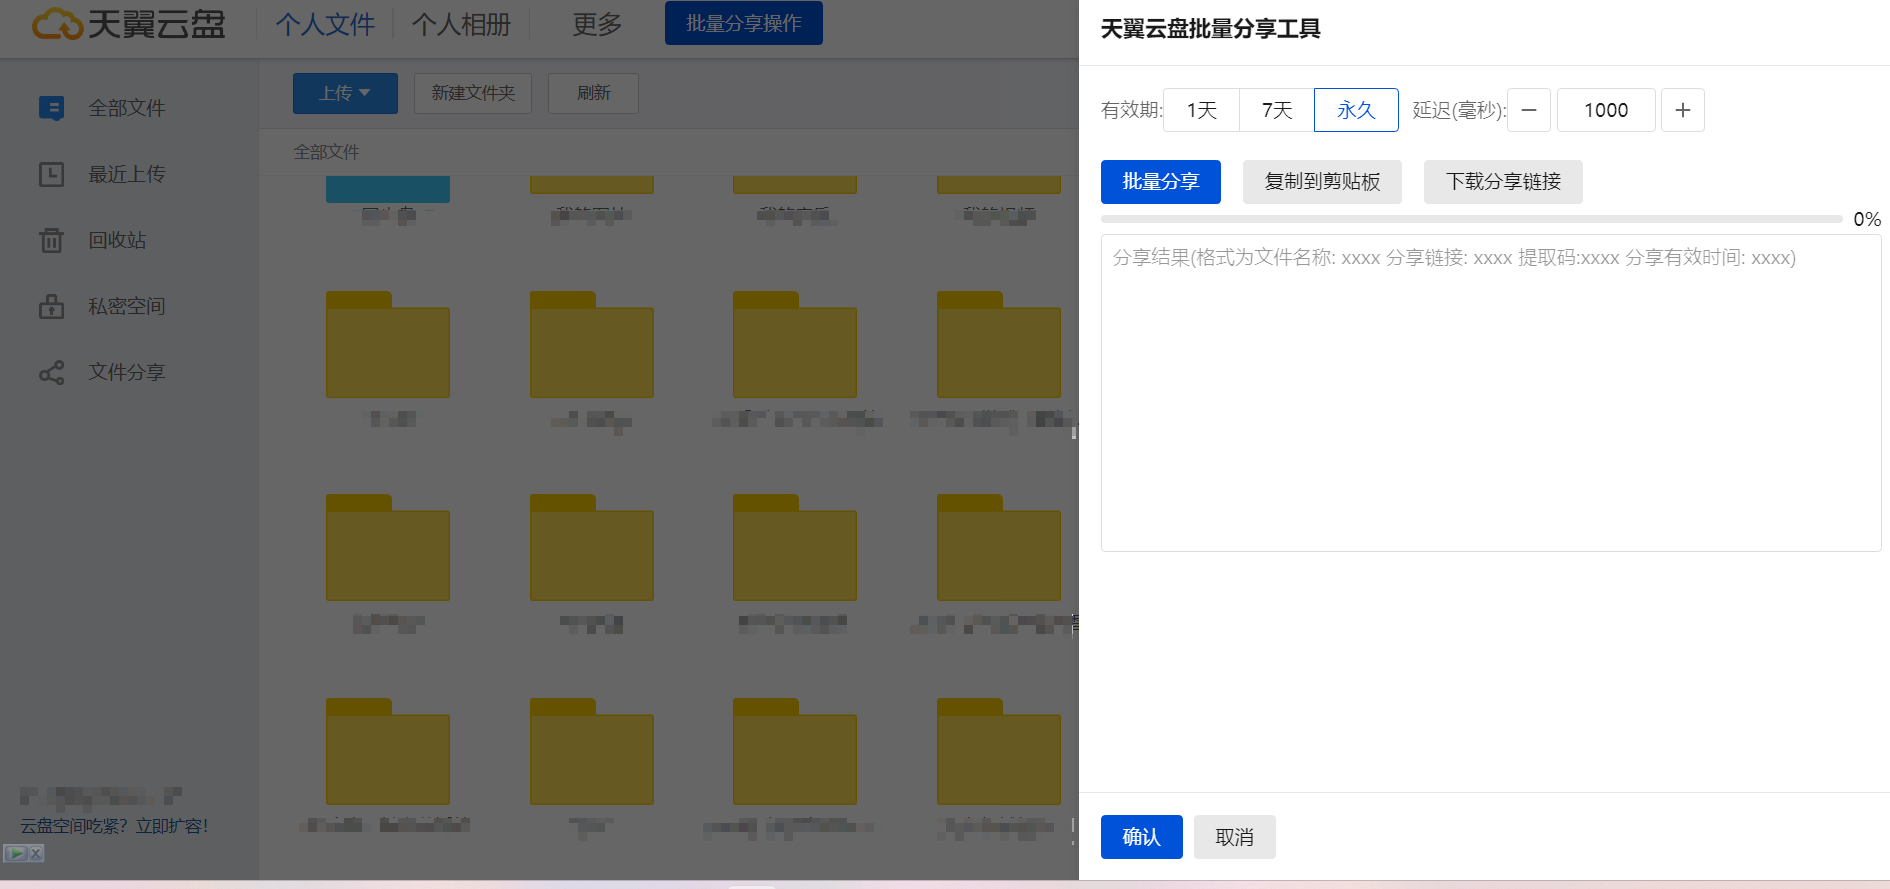The height and width of the screenshot is (889, 1890).
Task: Open the 最近上传 clock icon
Action: 51,174
